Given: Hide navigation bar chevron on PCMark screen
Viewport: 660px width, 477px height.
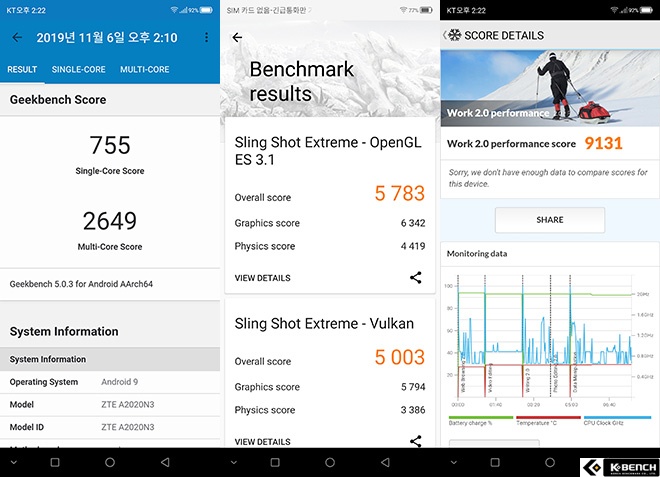Looking at the screenshot, I should click(x=454, y=462).
